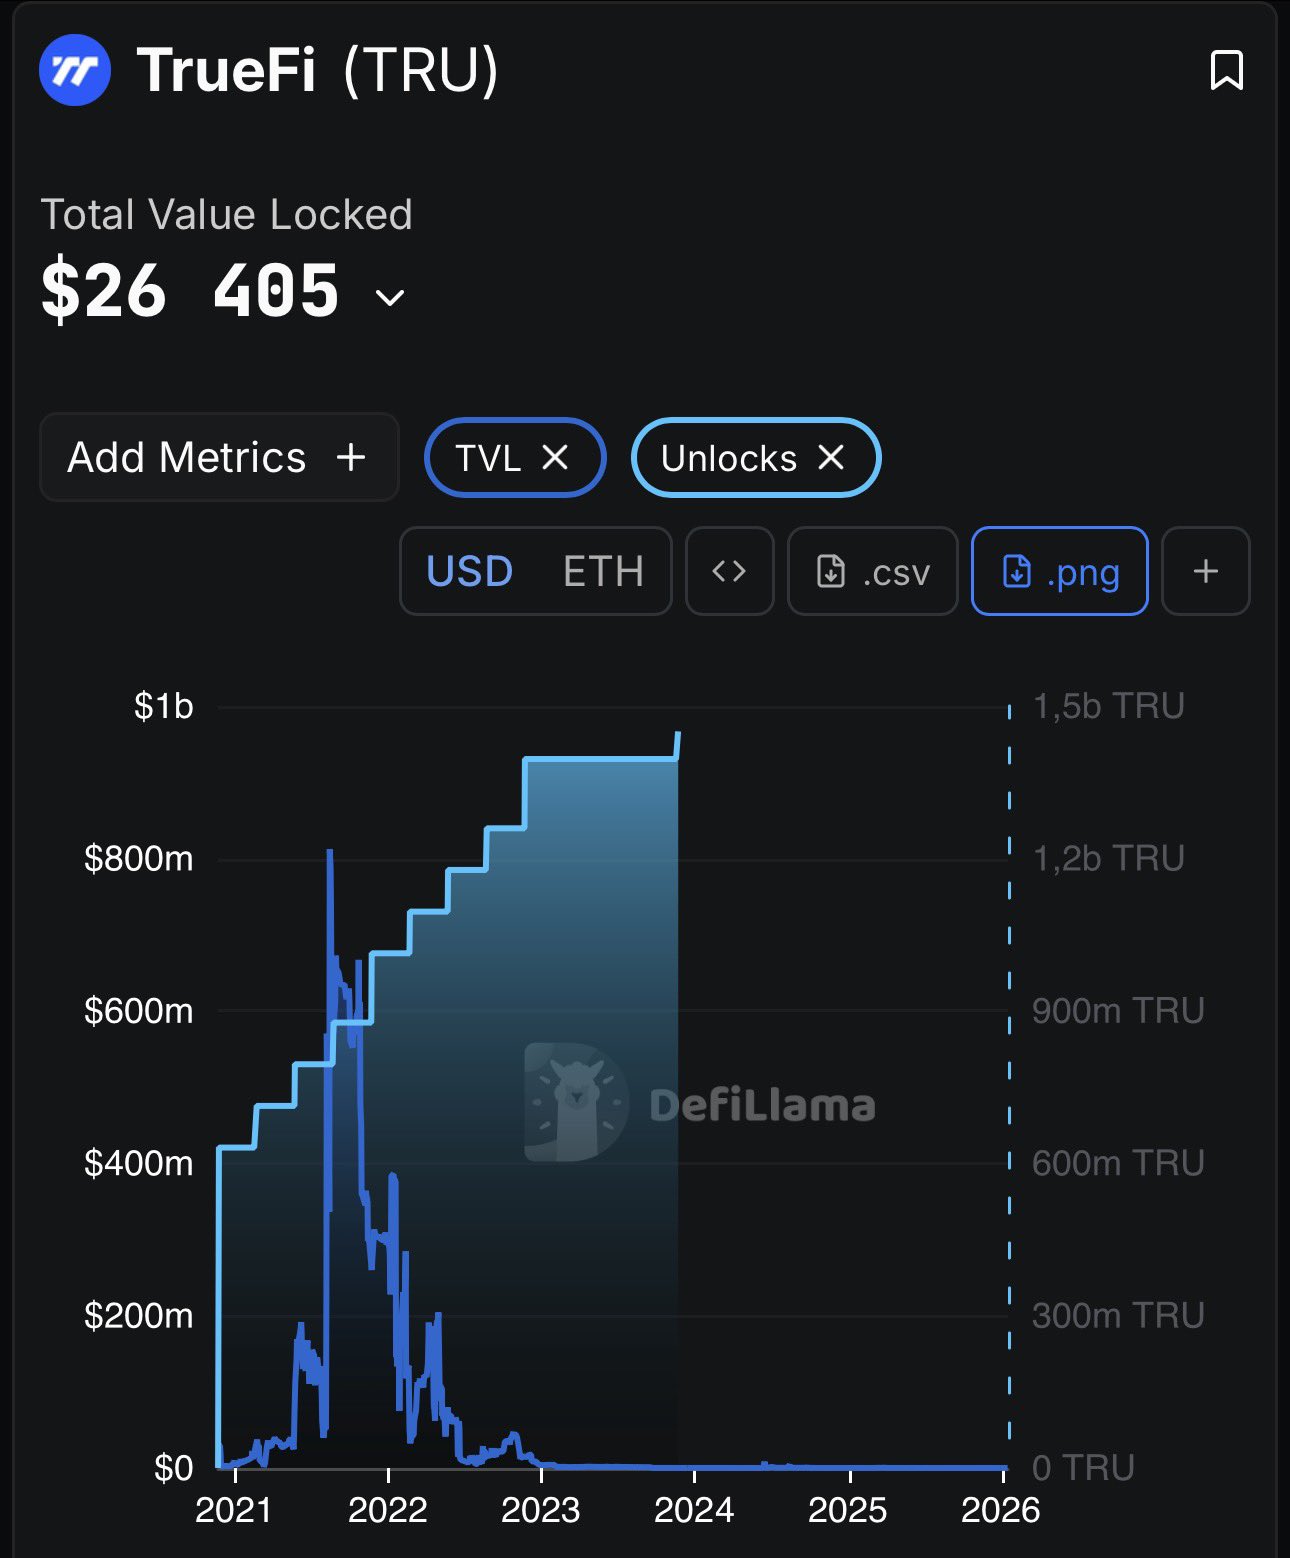Toggle the TVL metric chip

[x=488, y=458]
